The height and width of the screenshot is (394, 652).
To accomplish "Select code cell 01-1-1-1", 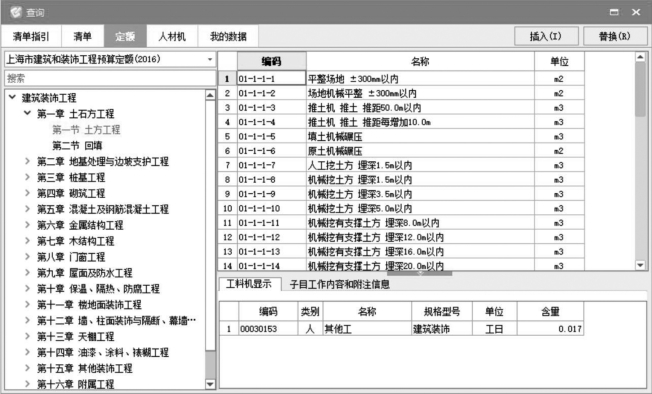I will [272, 79].
